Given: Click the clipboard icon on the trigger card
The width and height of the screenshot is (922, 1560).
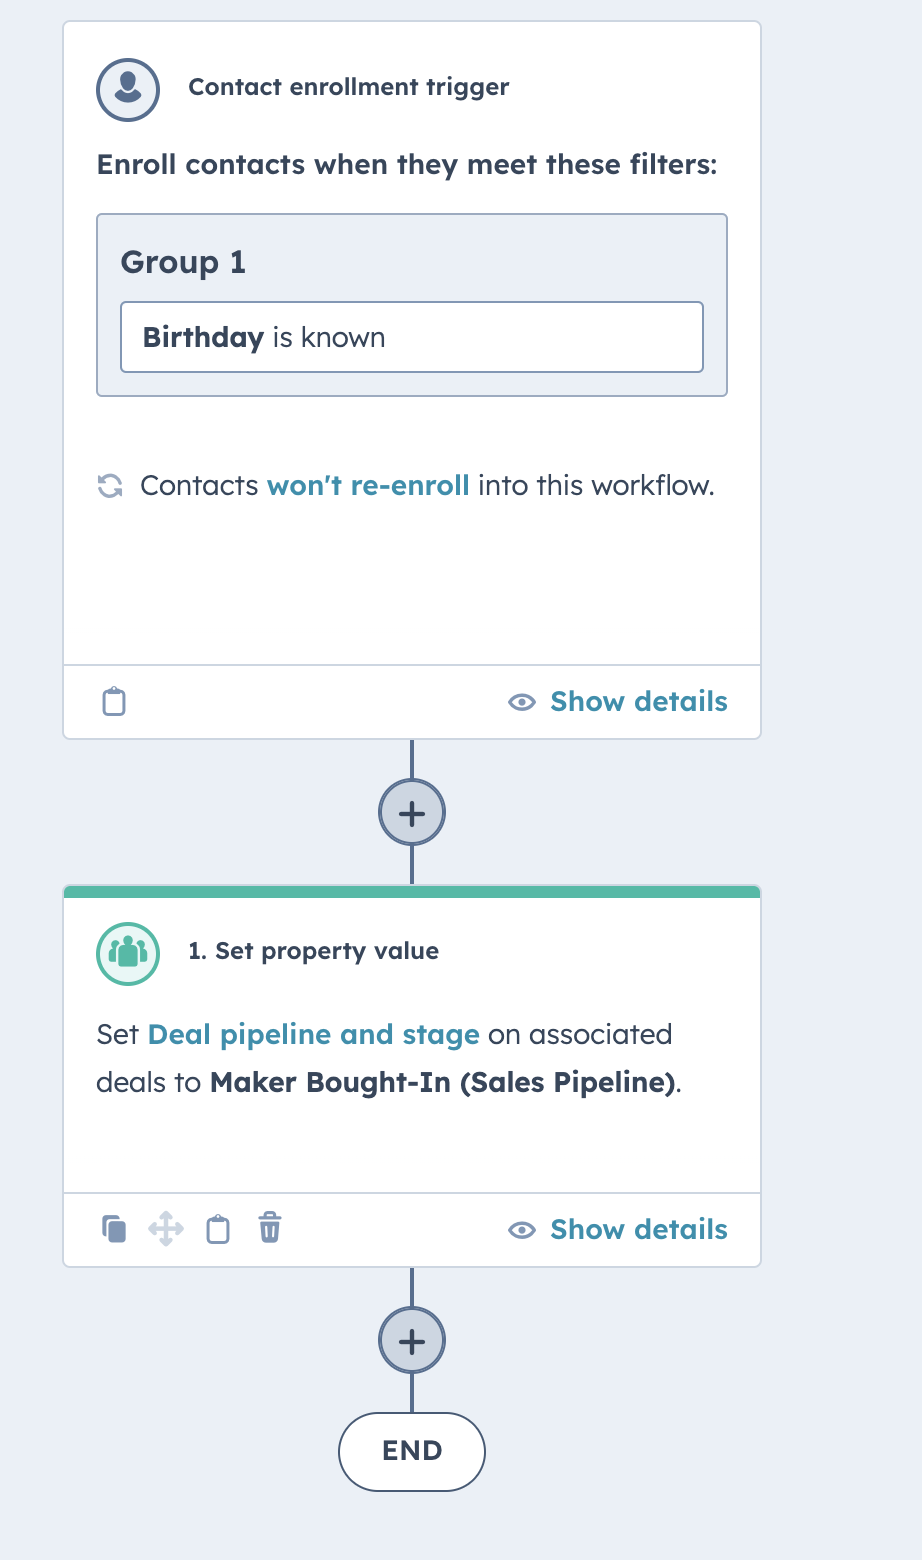Looking at the screenshot, I should click(x=113, y=701).
